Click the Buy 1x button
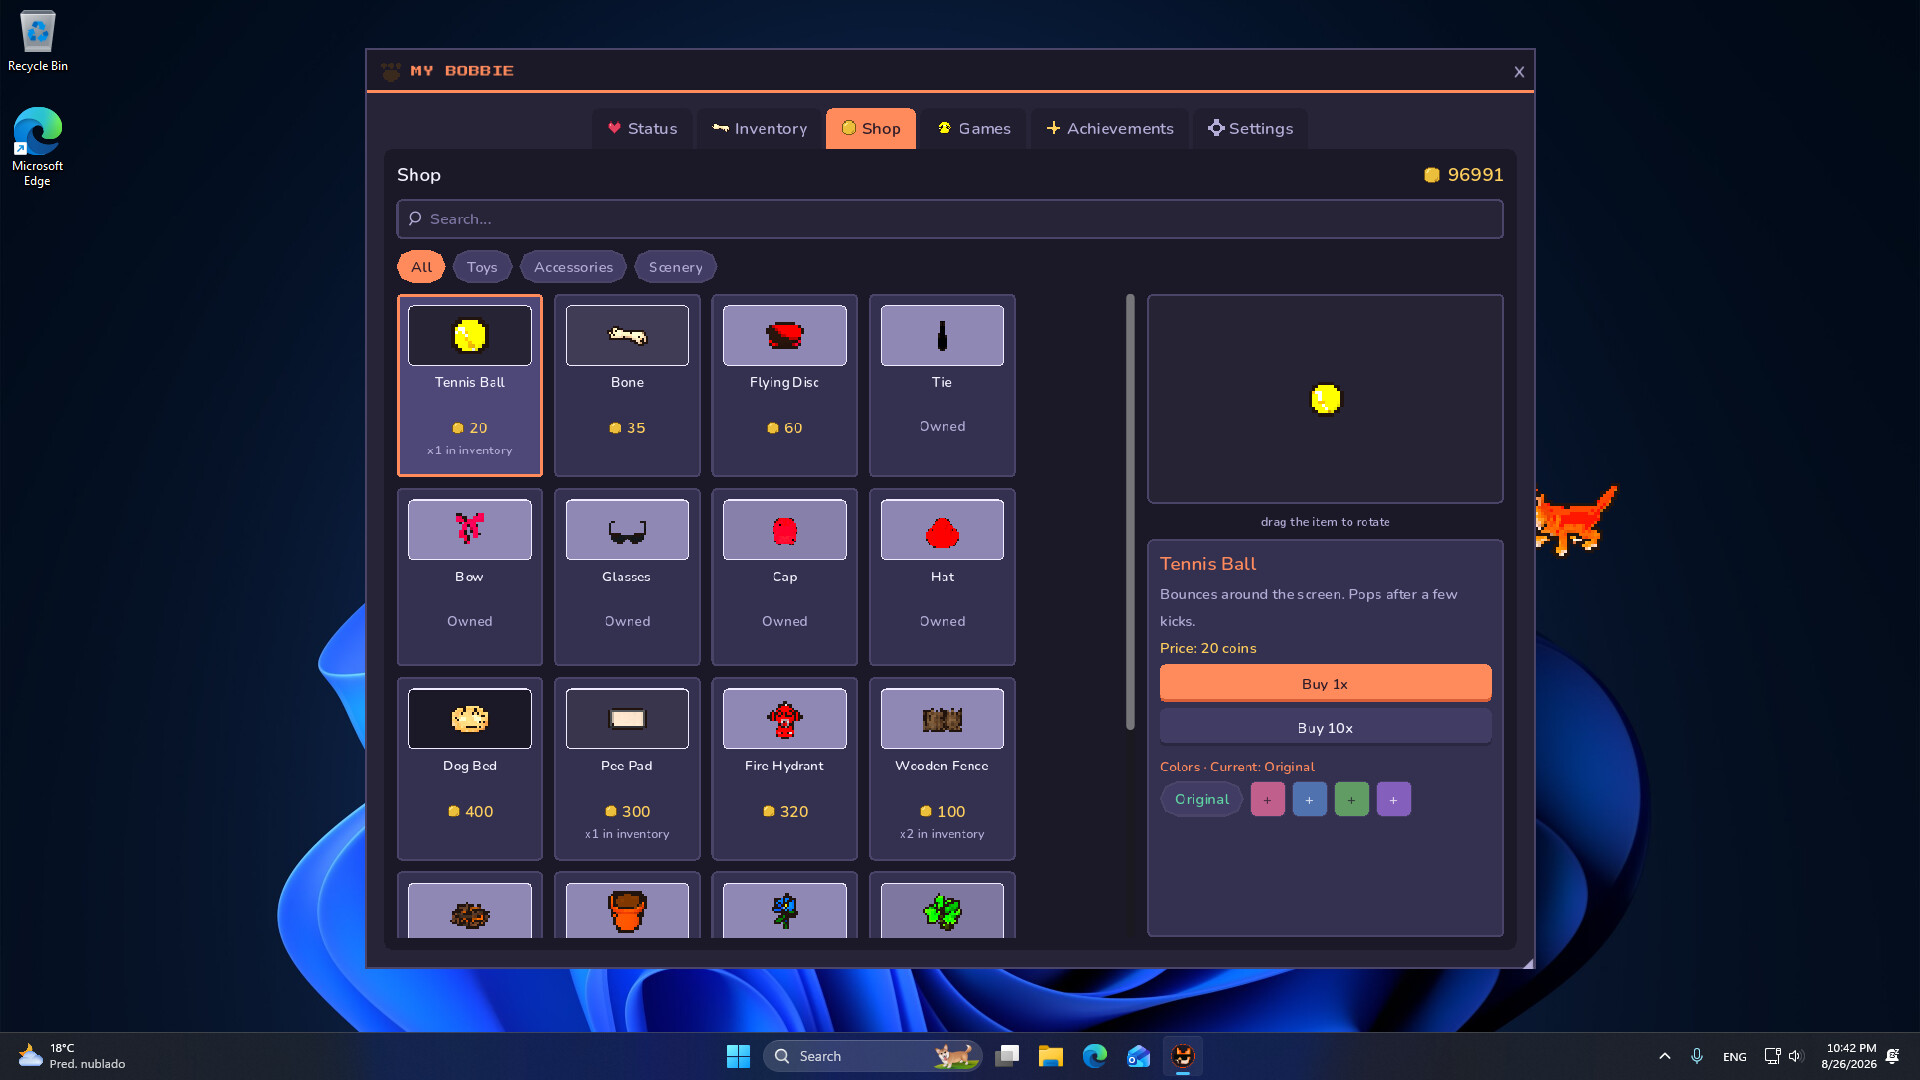Screen dimensions: 1920x1080 [x=1325, y=684]
